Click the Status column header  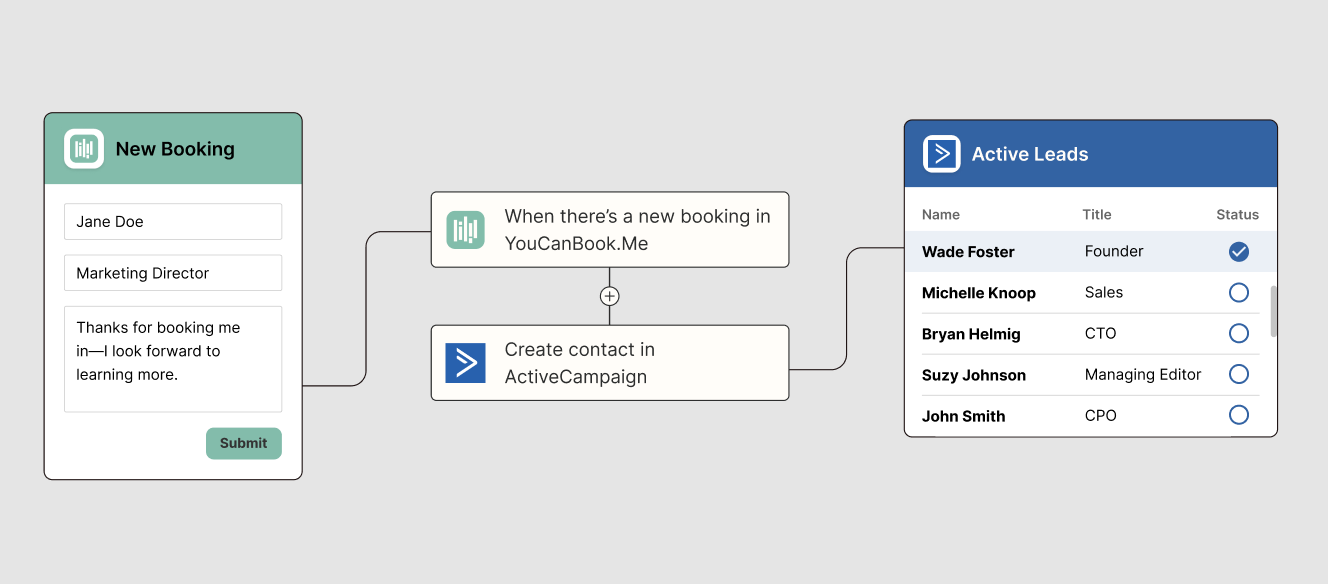[x=1238, y=215]
